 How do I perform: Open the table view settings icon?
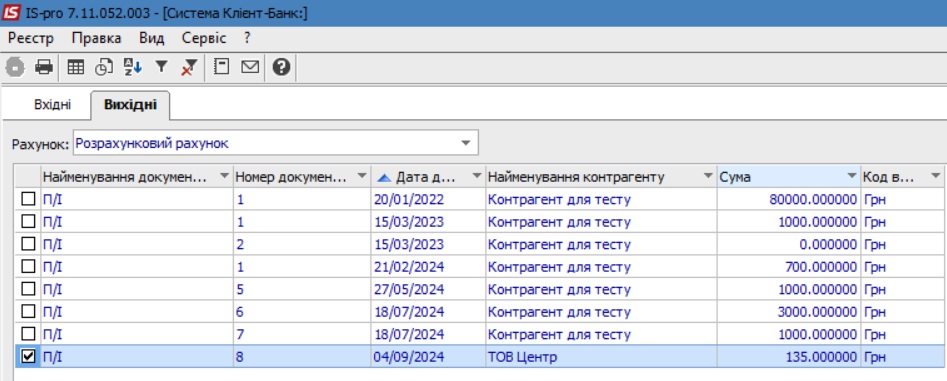[75, 67]
